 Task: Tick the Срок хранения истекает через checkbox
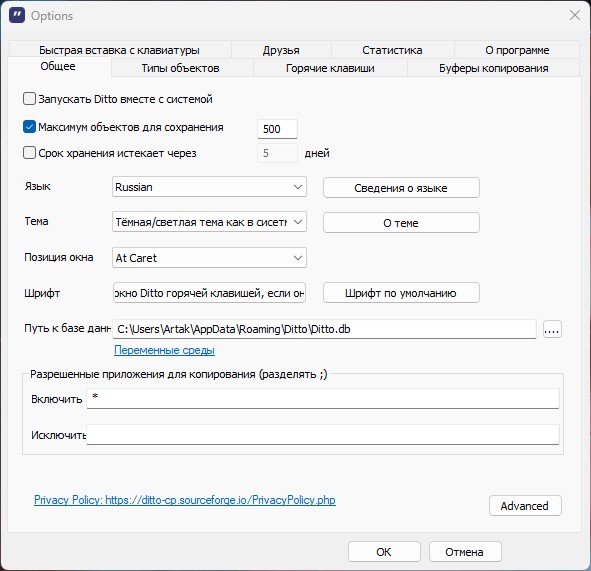click(x=29, y=153)
